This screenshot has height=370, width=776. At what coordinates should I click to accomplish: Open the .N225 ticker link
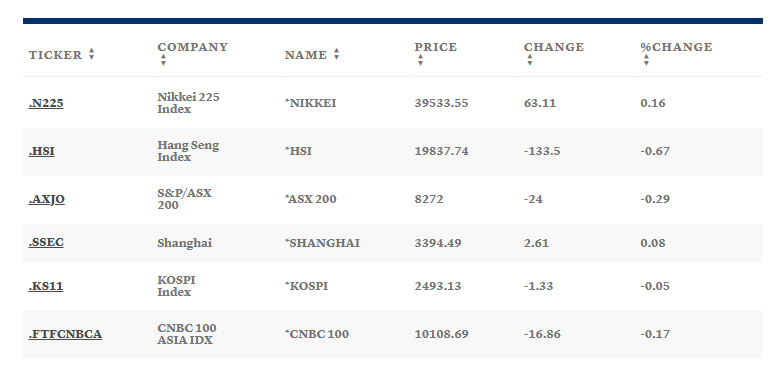click(46, 103)
